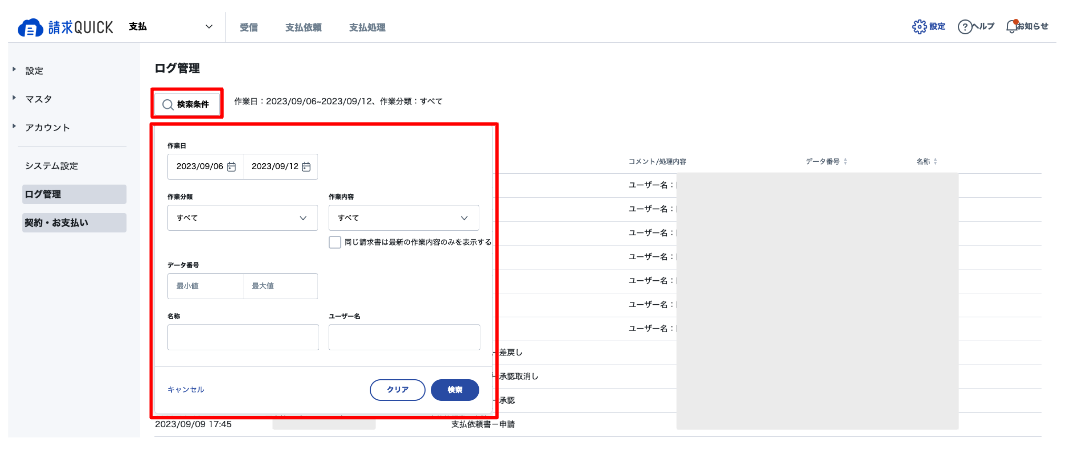Click the 検索条件 search conditions button
The height and width of the screenshot is (457, 1069).
pyautogui.click(x=187, y=104)
